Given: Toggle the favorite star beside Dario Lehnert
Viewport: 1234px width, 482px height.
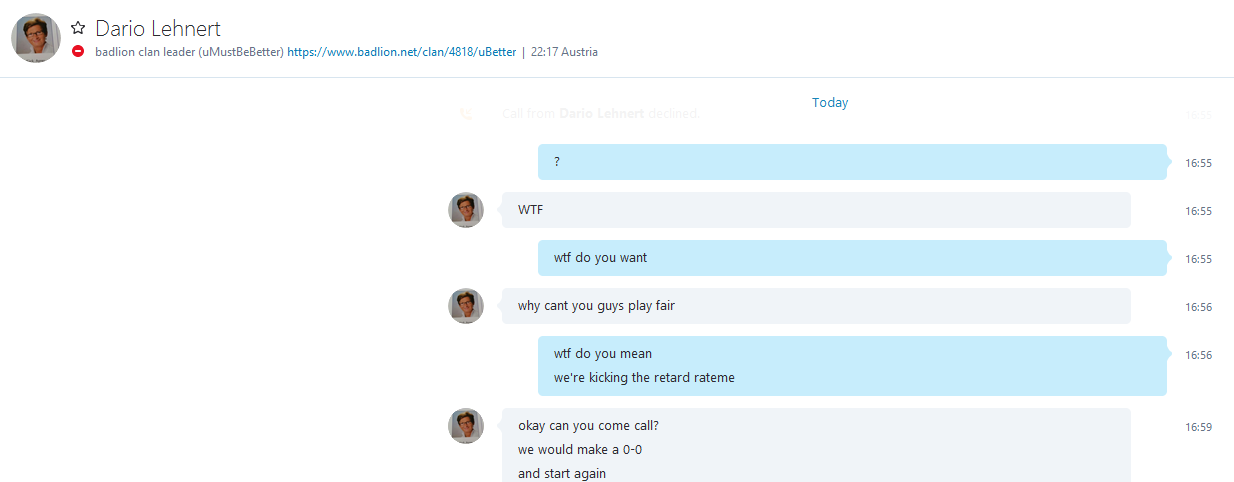Looking at the screenshot, I should pyautogui.click(x=78, y=29).
